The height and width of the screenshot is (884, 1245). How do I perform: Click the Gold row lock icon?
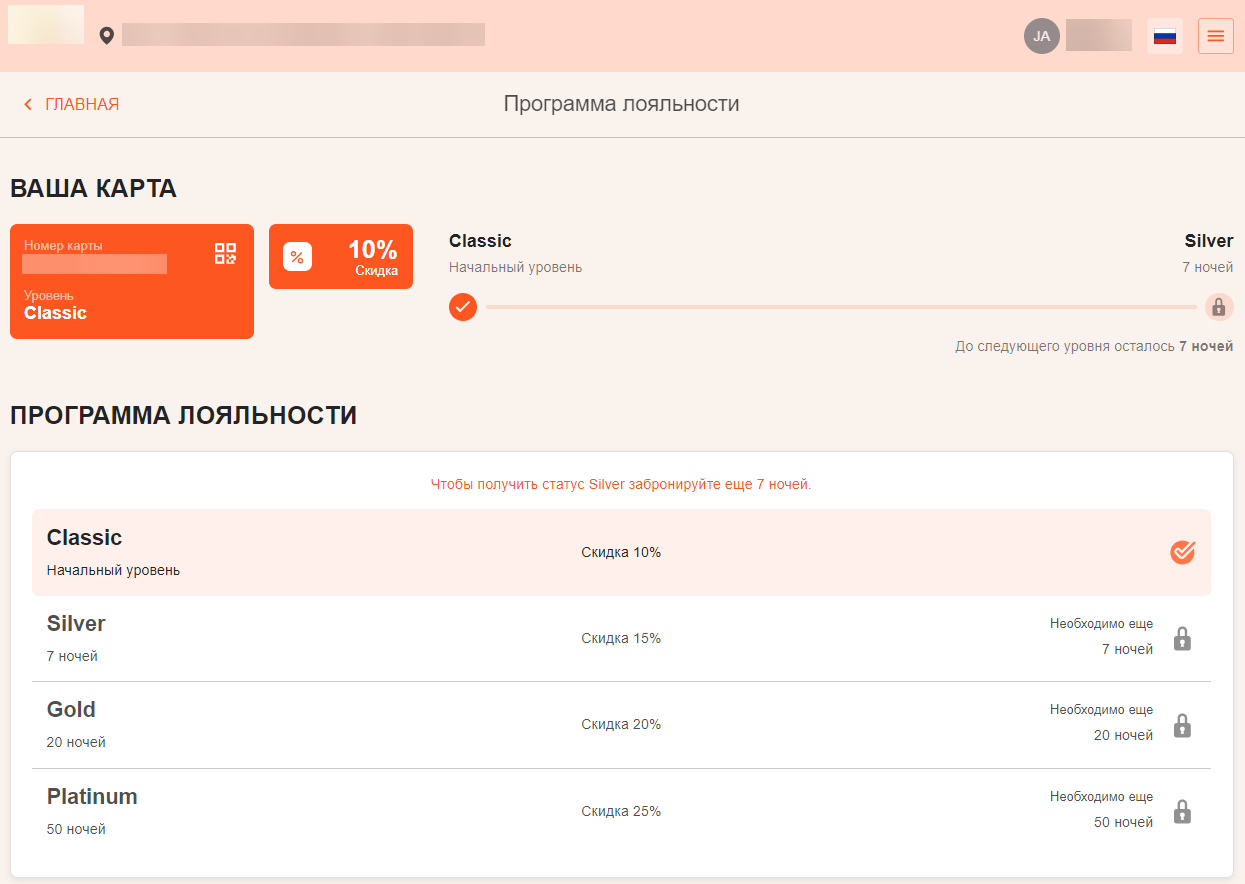click(x=1182, y=725)
